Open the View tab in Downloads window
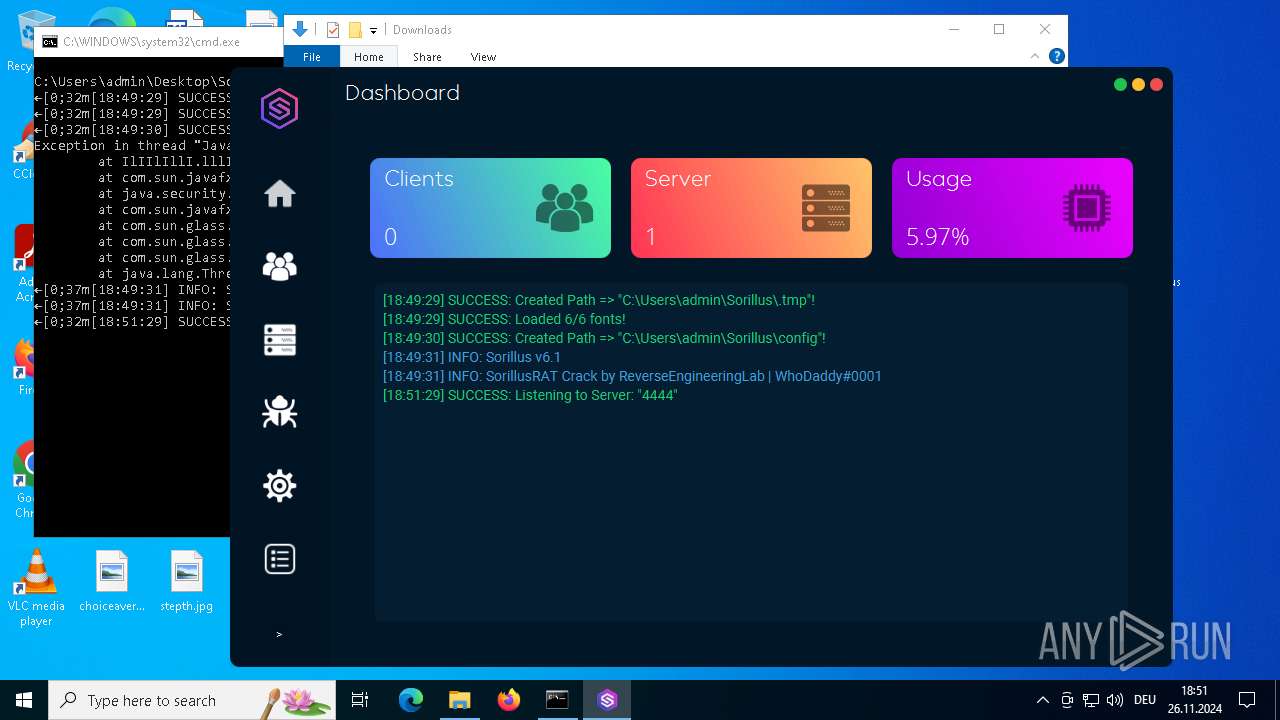Screen dimensions: 1280x720 point(483,57)
